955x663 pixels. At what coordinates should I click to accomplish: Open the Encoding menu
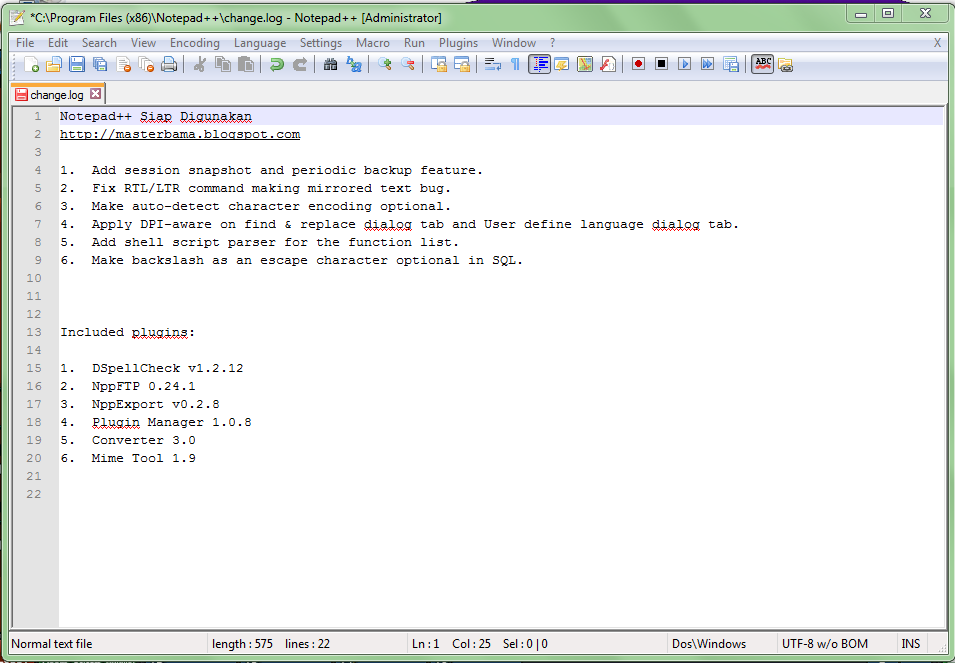pyautogui.click(x=195, y=43)
